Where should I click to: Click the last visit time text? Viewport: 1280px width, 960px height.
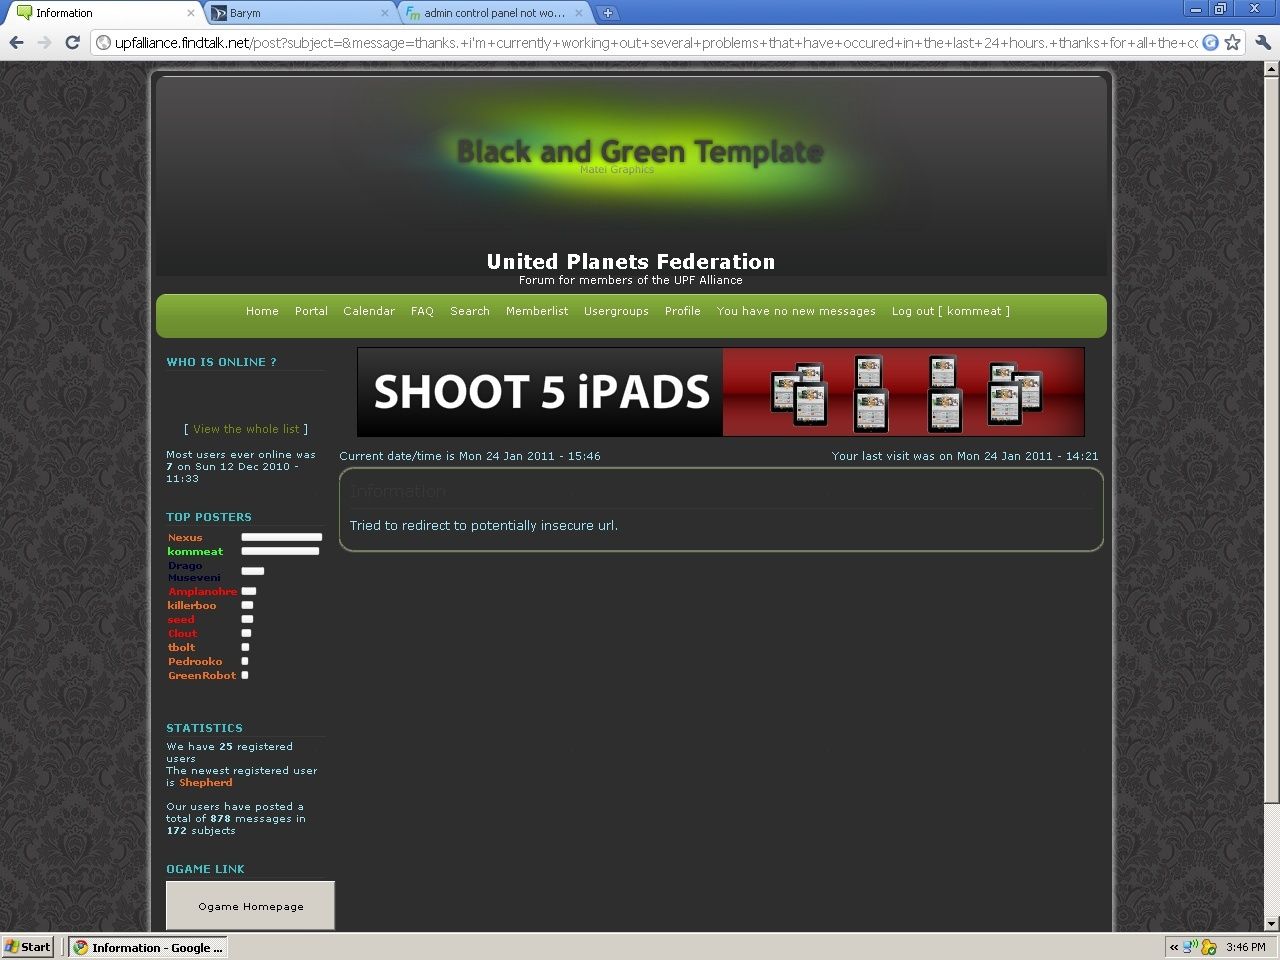[965, 456]
